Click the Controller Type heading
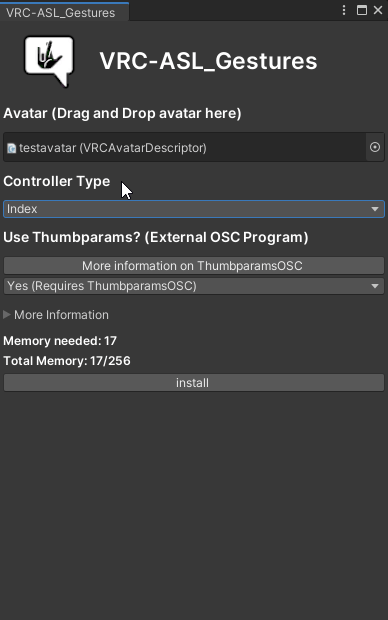This screenshot has height=620, width=388. click(57, 181)
